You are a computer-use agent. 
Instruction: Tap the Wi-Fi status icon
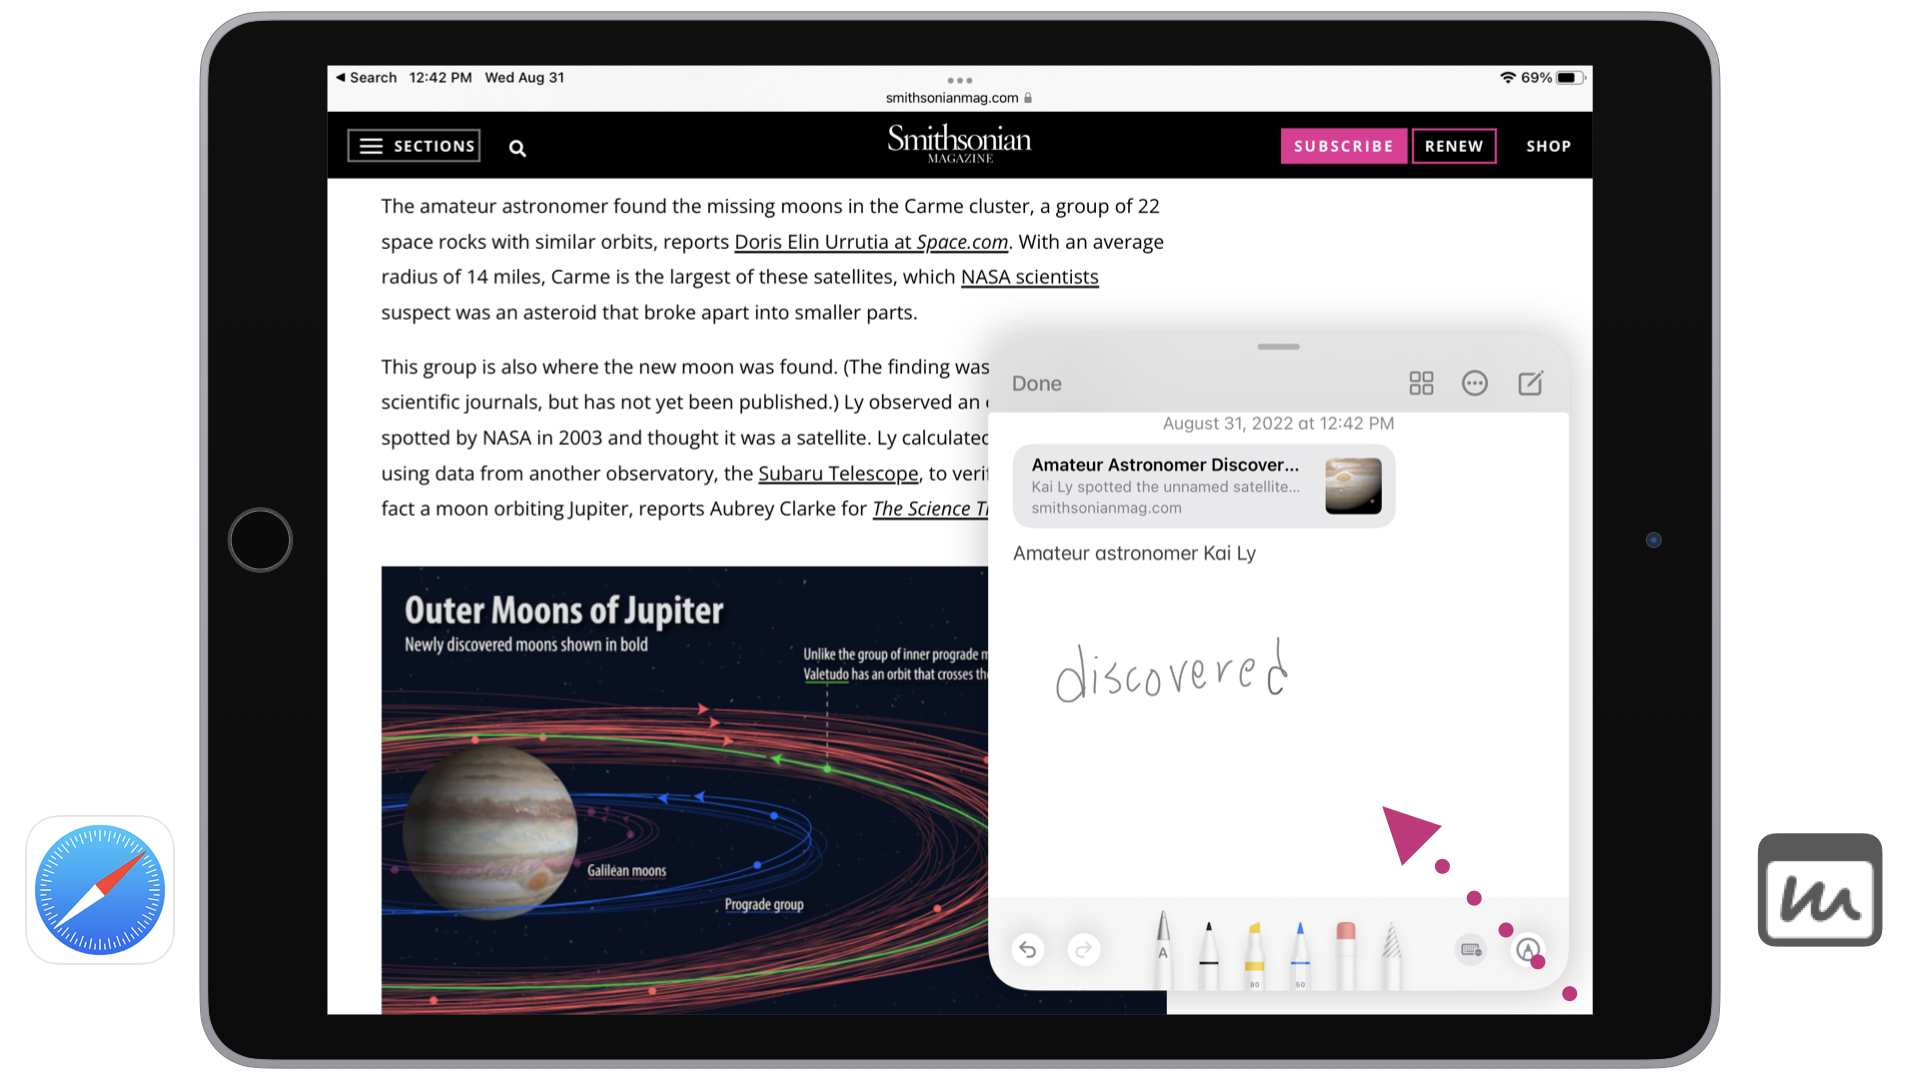coord(1507,77)
